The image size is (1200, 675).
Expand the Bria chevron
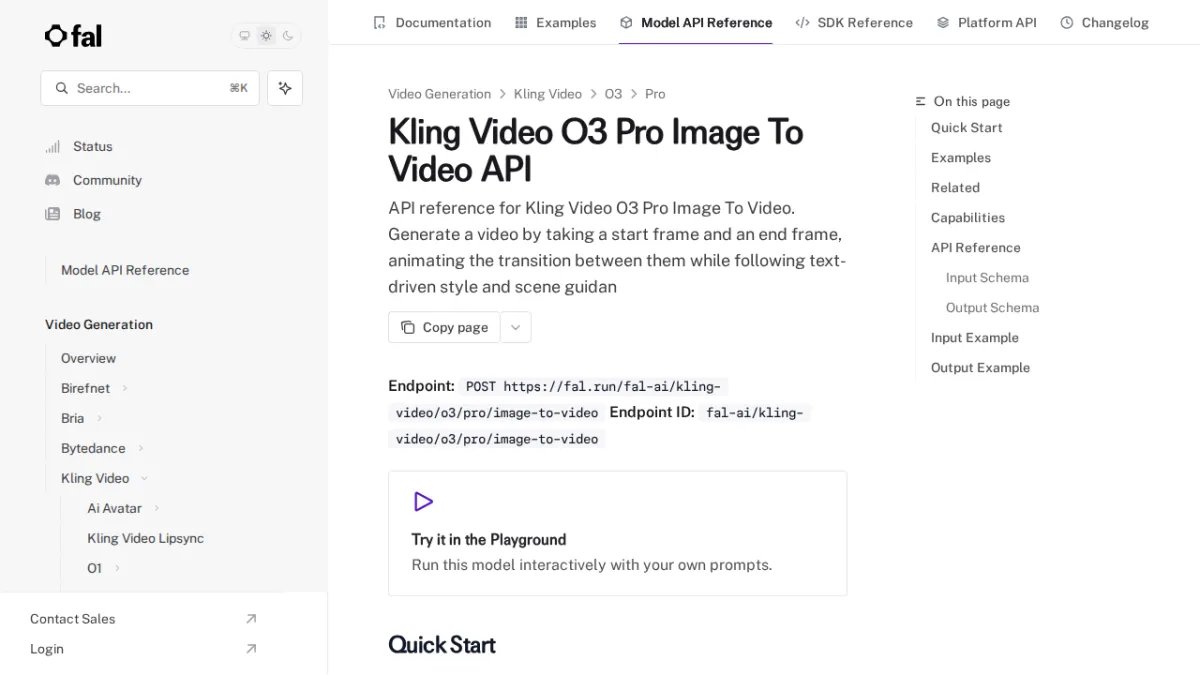tap(99, 418)
